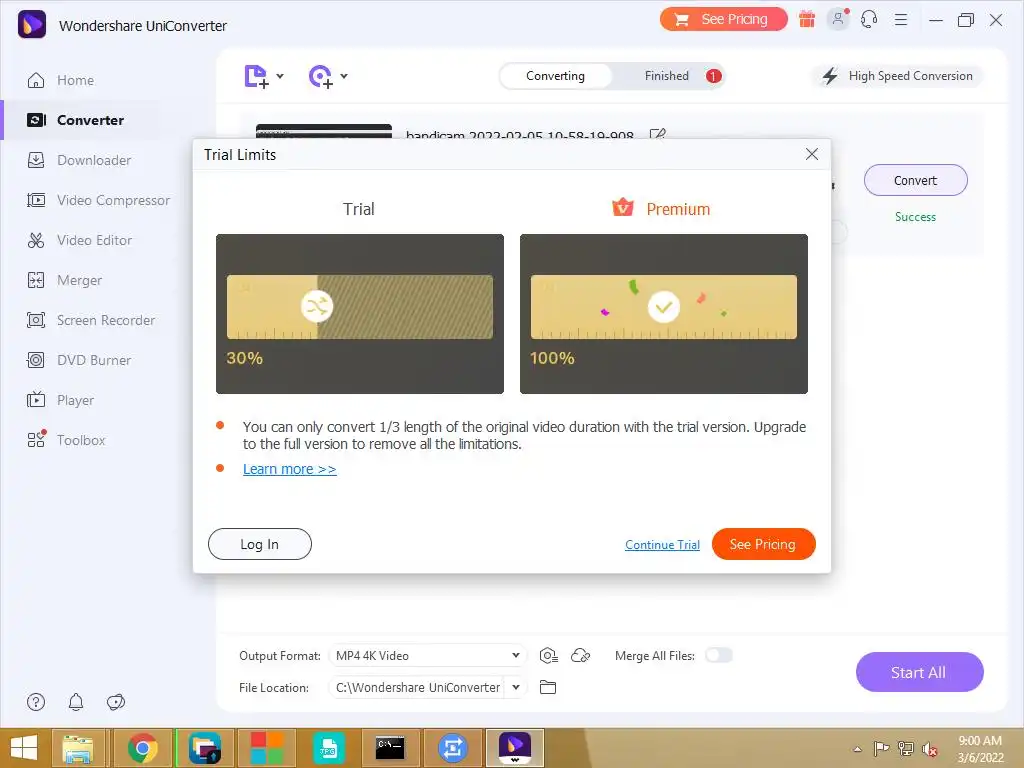Click the Player icon in sidebar
1024x768 pixels.
(x=36, y=400)
